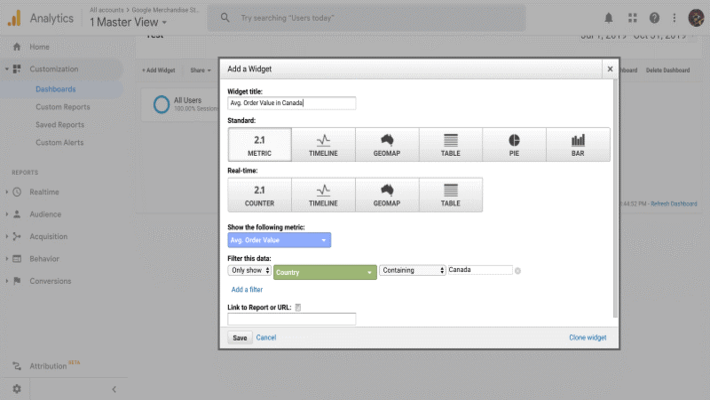710x400 pixels.
Task: Go to Saved Reports in sidebar
Action: 59,125
